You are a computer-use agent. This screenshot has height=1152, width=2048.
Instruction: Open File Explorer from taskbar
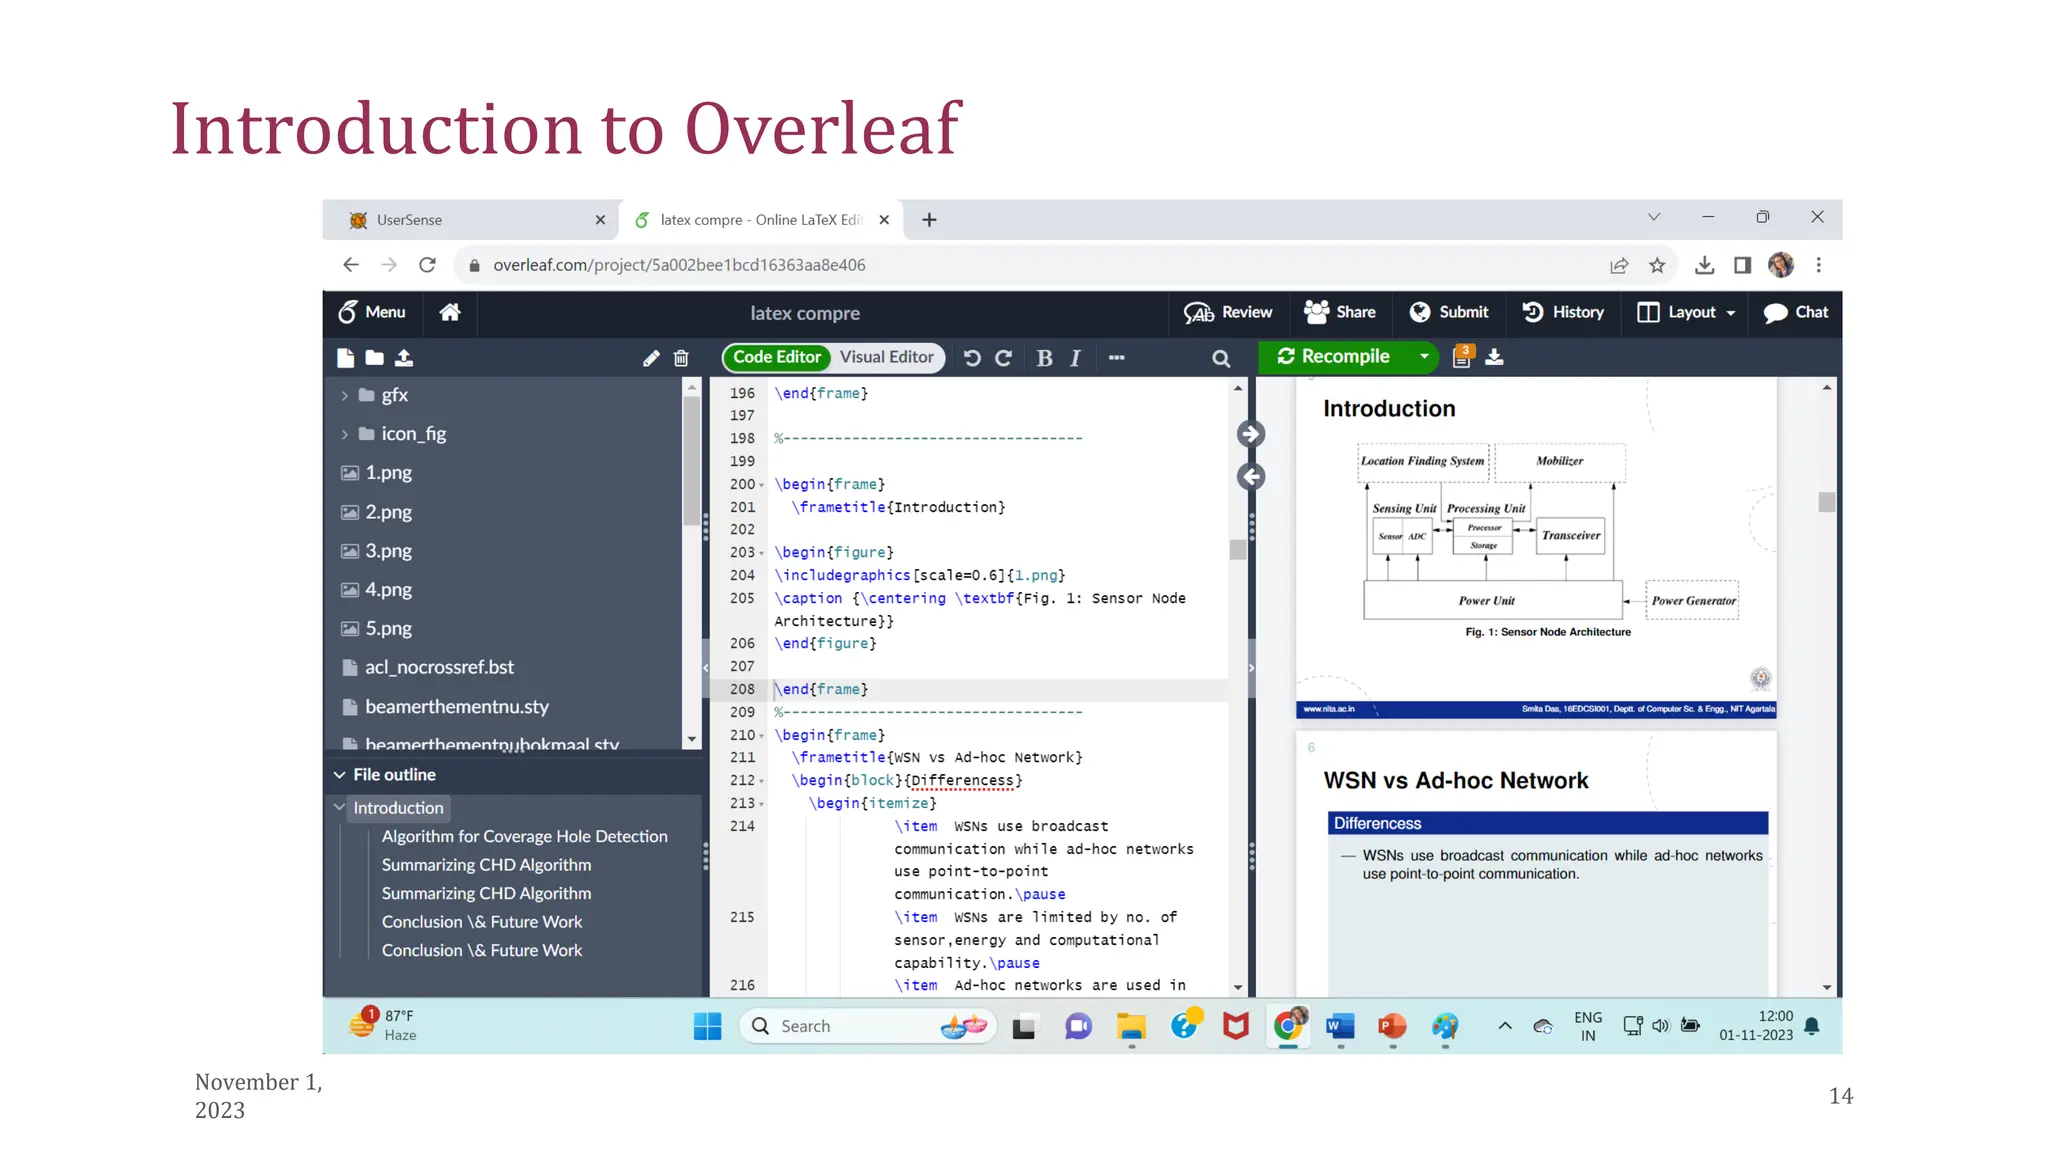point(1131,1026)
